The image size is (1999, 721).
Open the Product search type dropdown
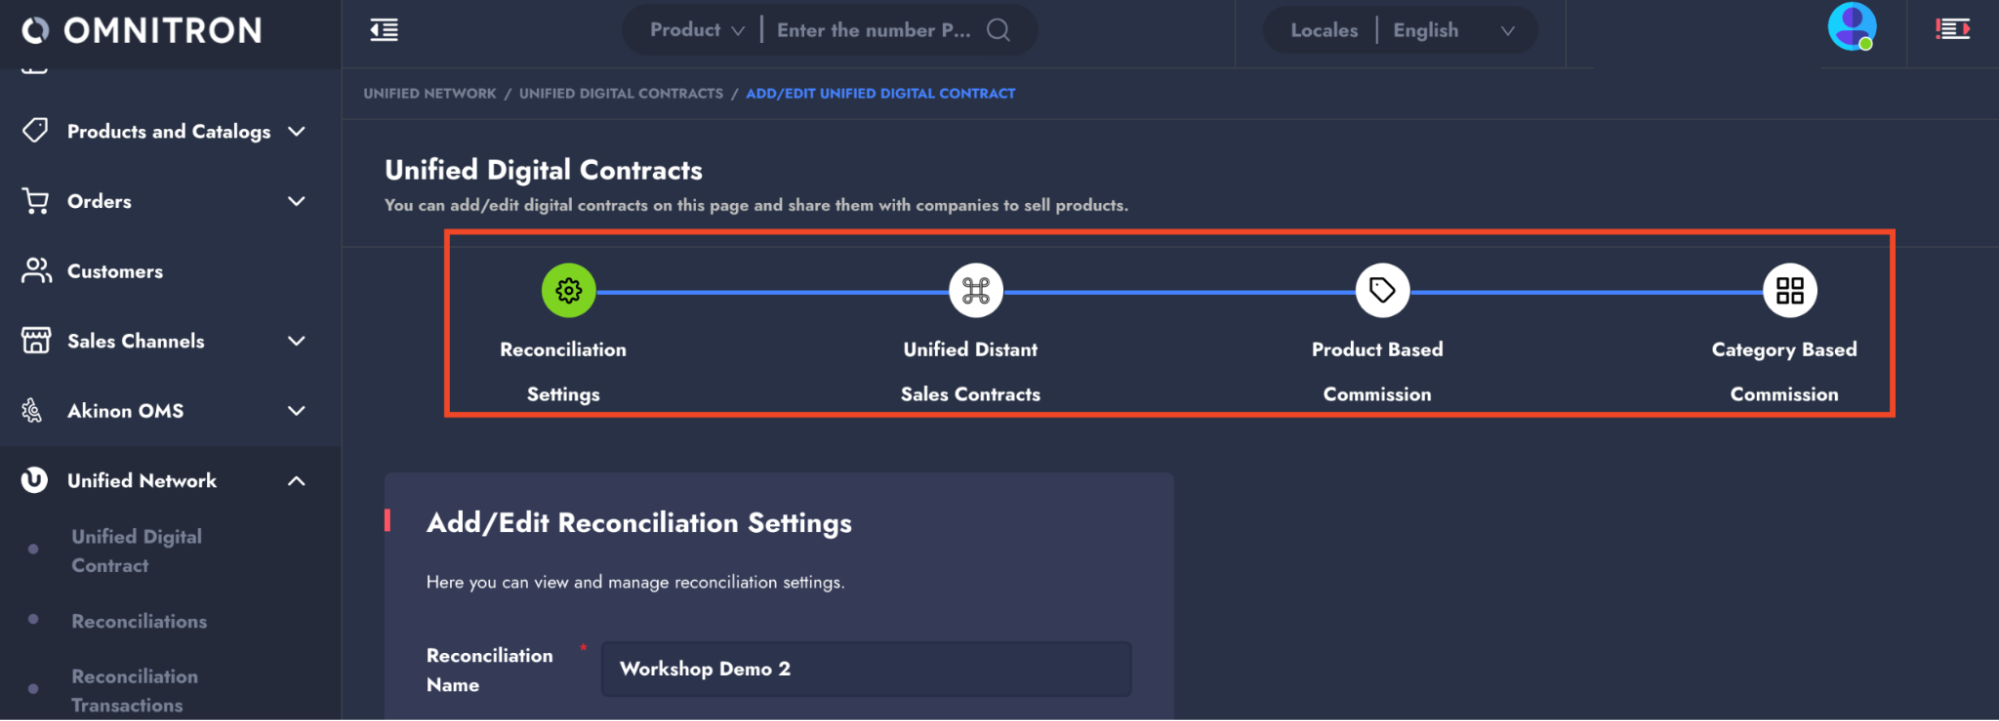coord(697,30)
